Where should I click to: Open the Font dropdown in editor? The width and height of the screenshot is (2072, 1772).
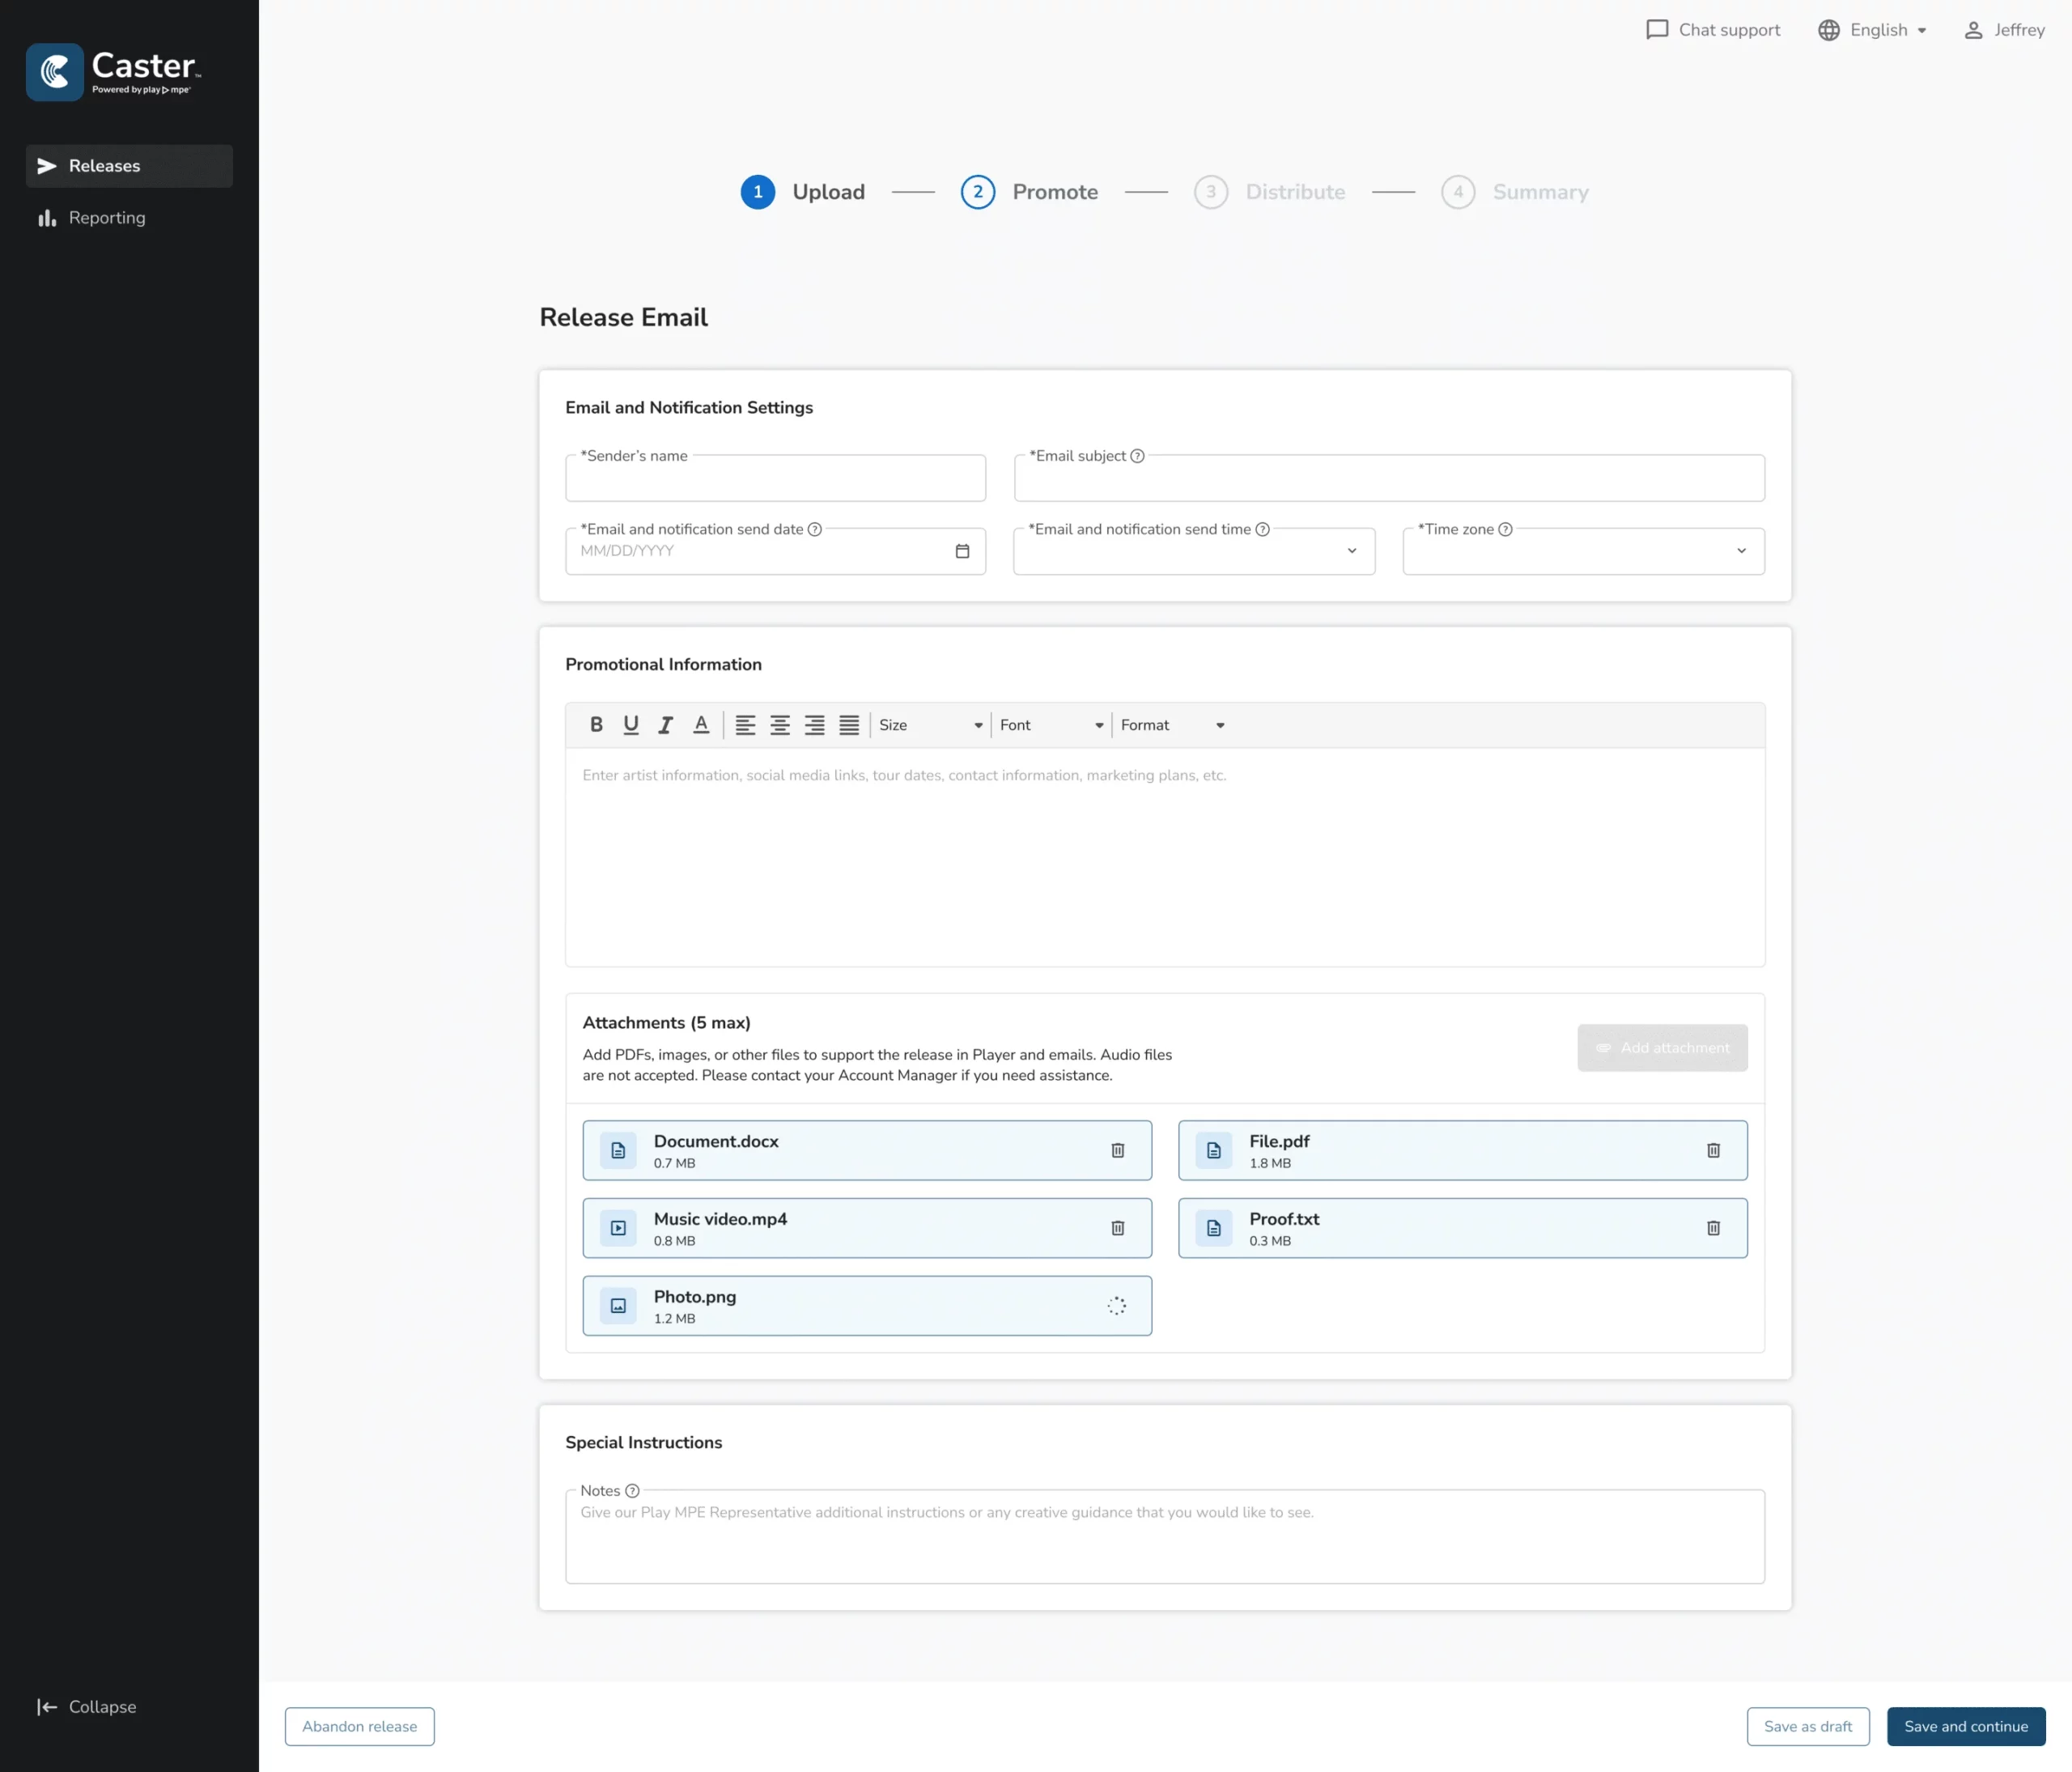tap(1050, 725)
